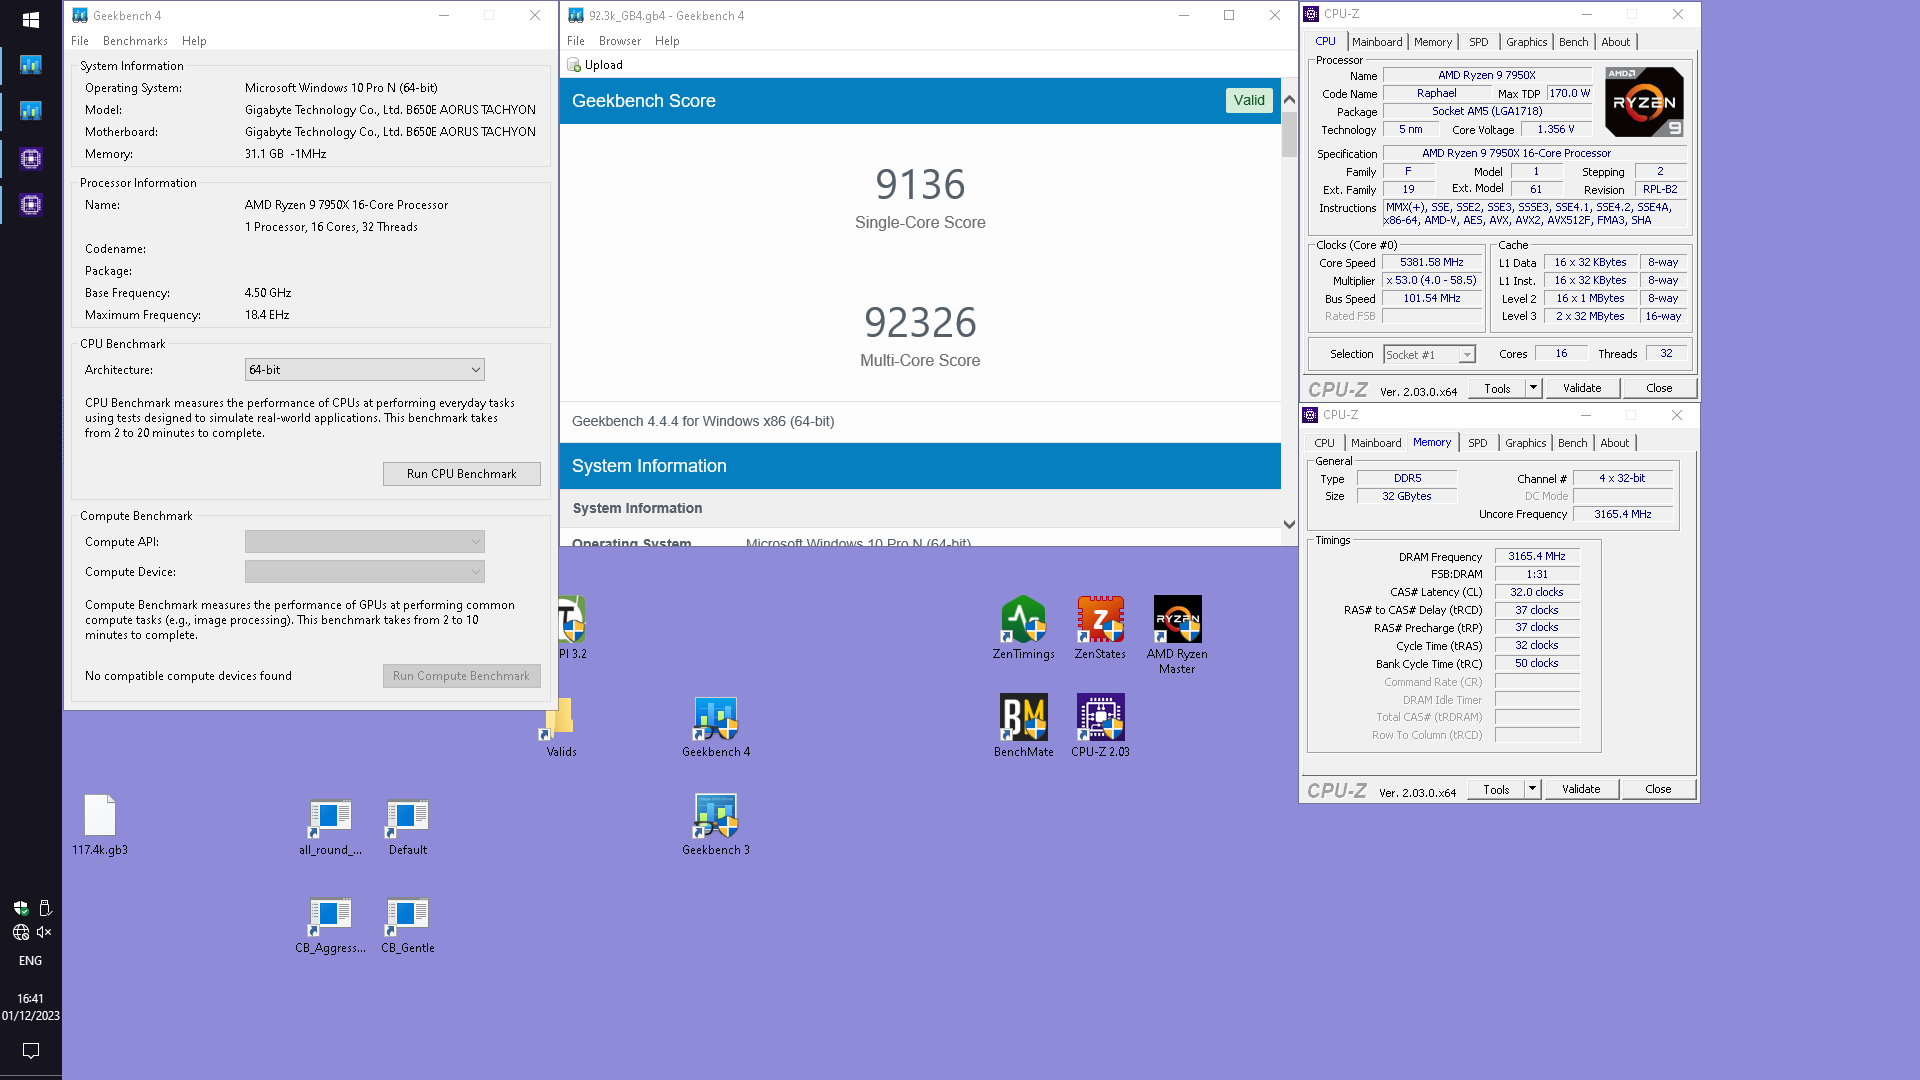Open the CB_Gentle shortcut icon
1920x1080 pixels.
tap(407, 924)
